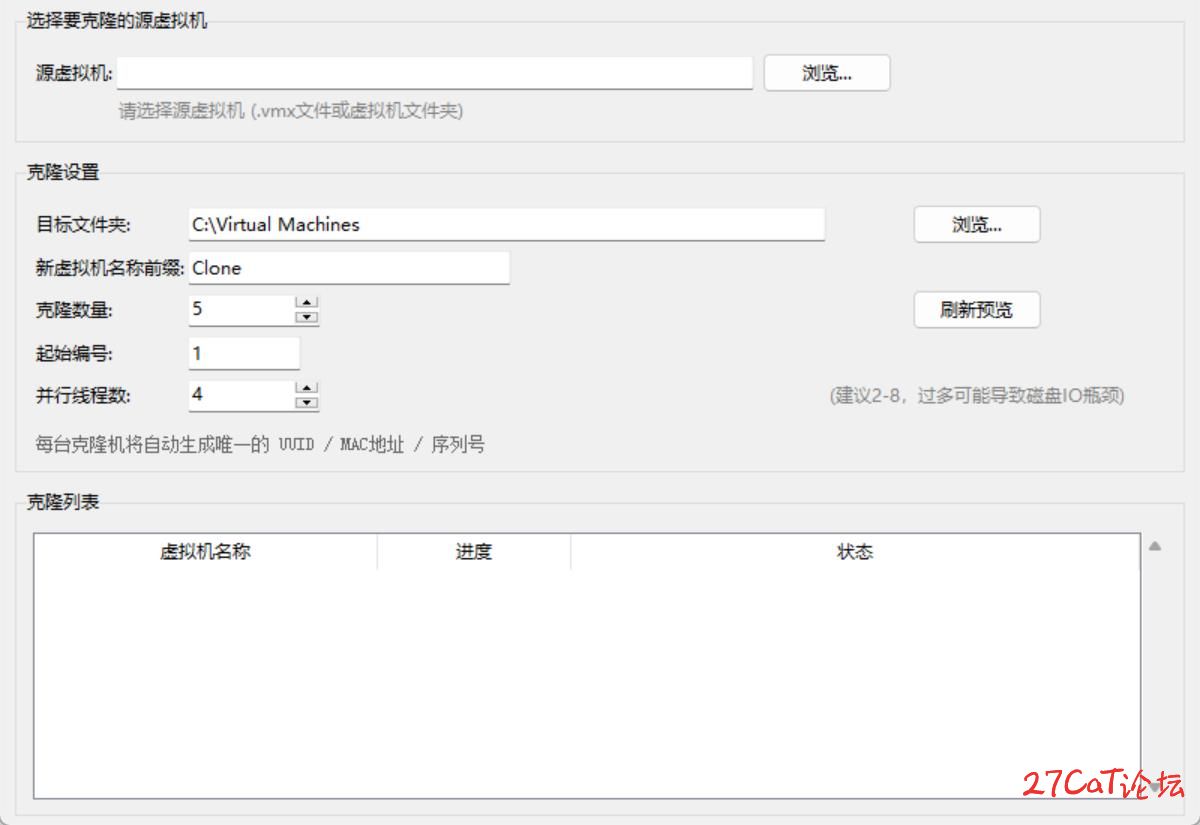The image size is (1200, 825).
Task: Increase parallel threads with up arrow
Action: tap(307, 388)
